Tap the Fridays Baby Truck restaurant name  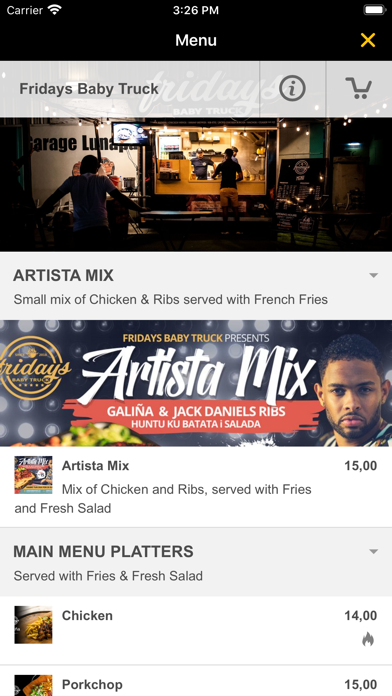[x=89, y=89]
